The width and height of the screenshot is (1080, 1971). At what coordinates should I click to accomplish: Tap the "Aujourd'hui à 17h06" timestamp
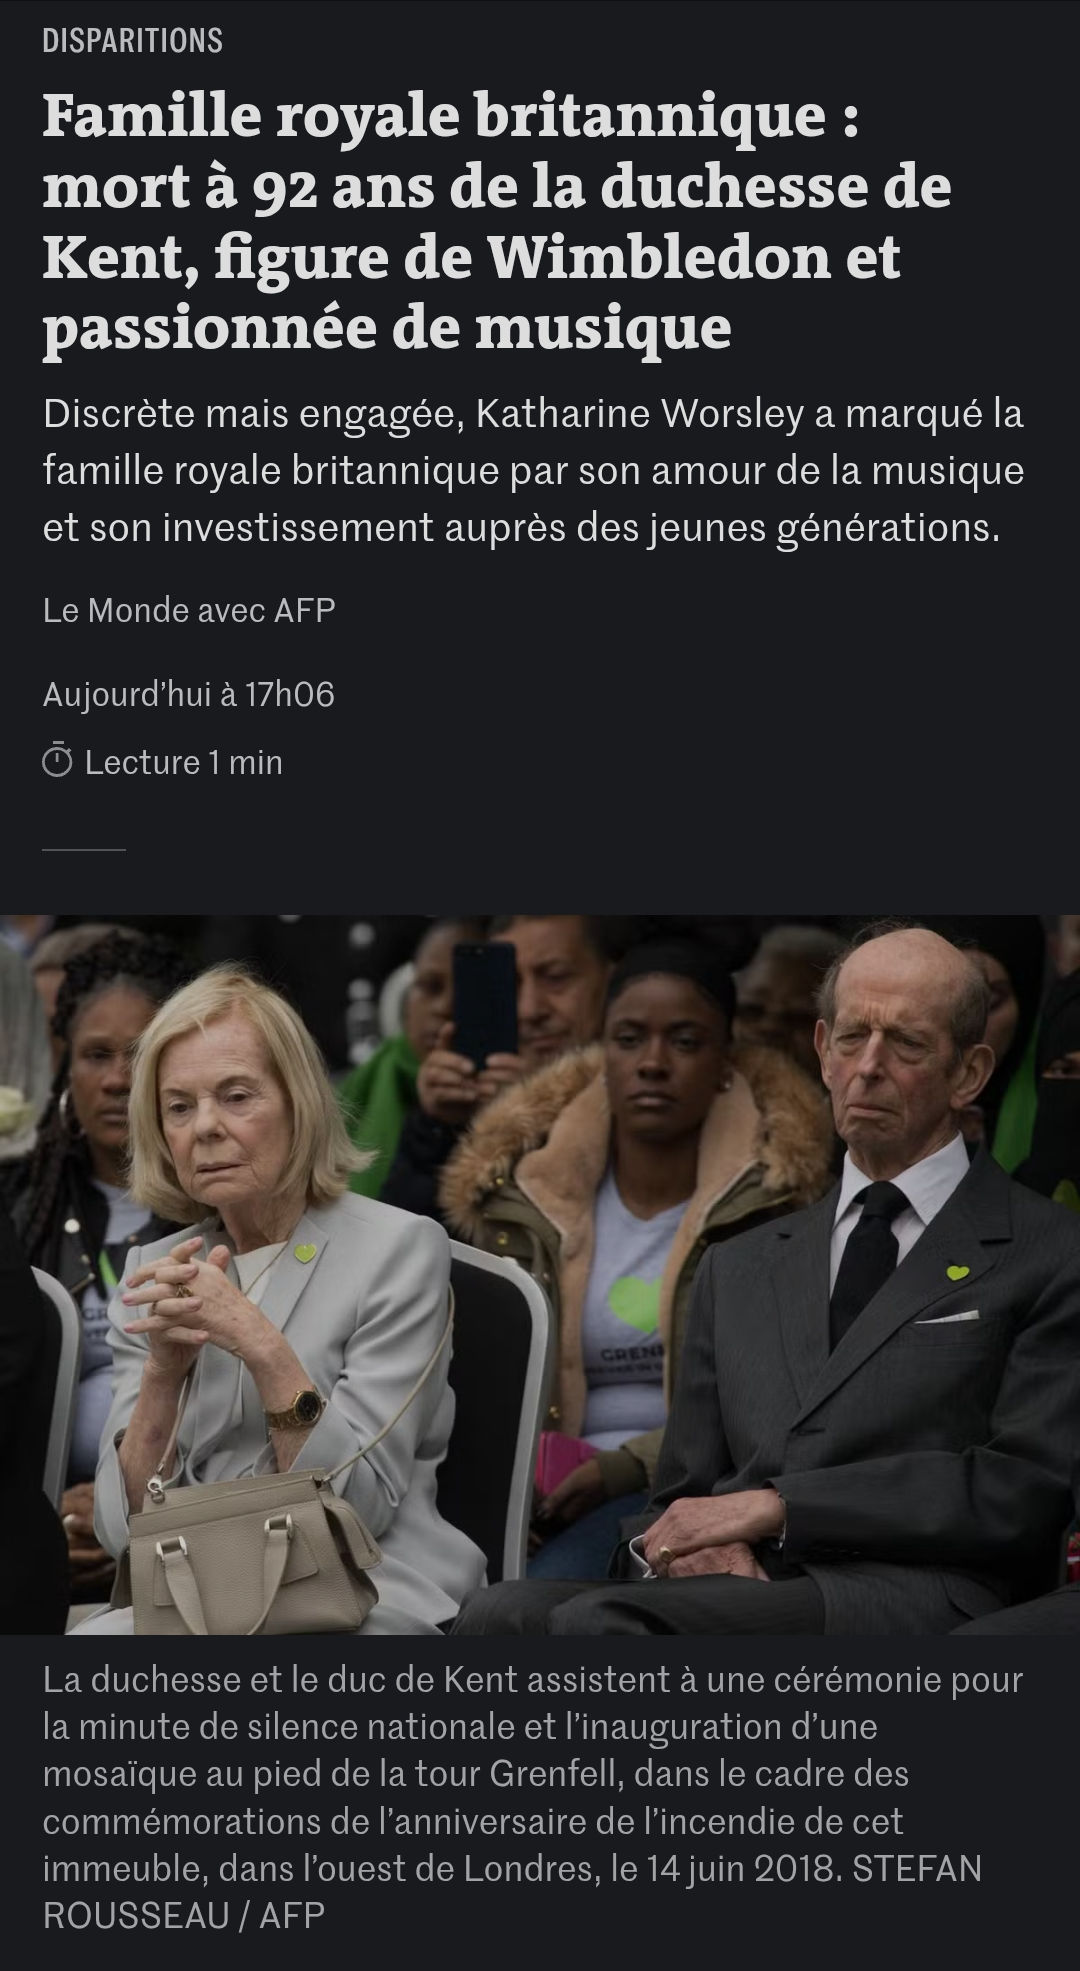[x=188, y=694]
